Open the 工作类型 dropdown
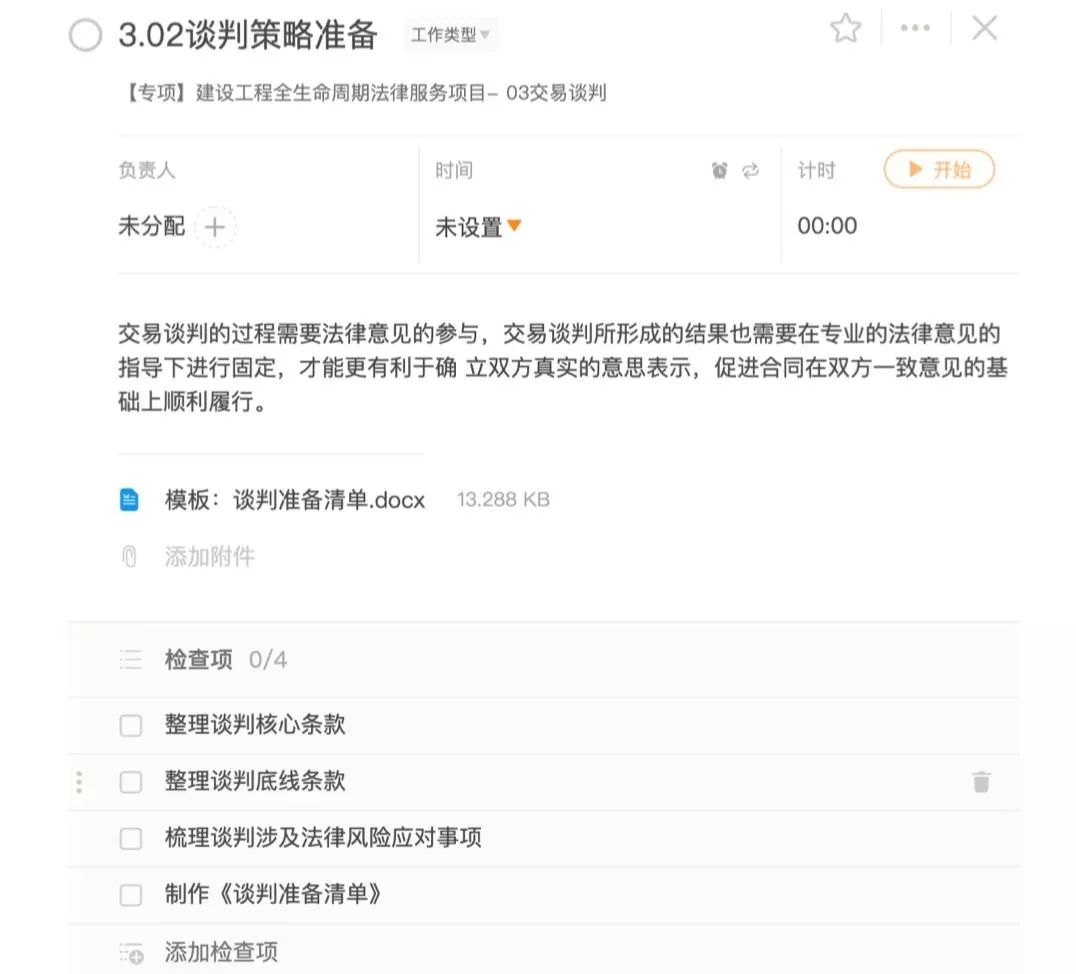 tap(450, 34)
